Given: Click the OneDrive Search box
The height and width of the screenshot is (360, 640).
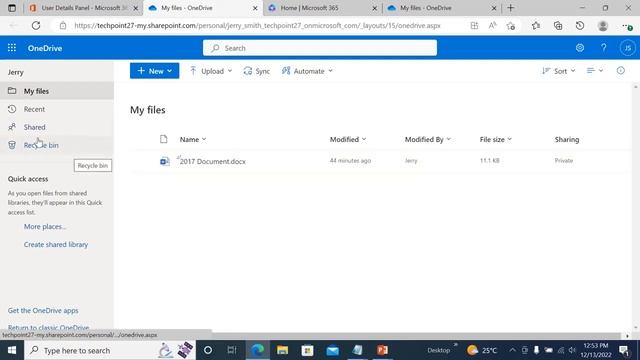Looking at the screenshot, I should pyautogui.click(x=320, y=48).
